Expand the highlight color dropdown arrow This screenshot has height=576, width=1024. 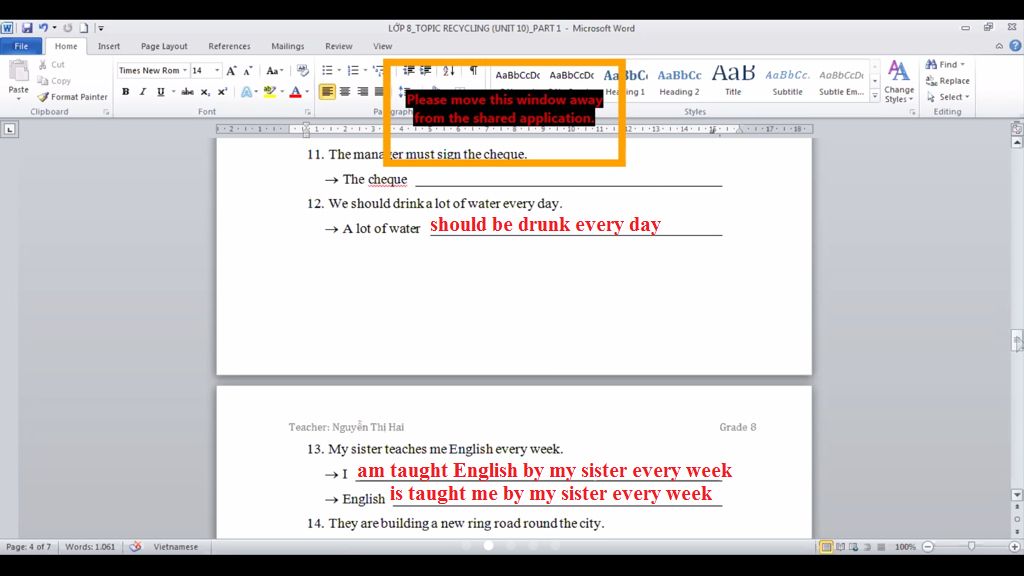pyautogui.click(x=282, y=92)
